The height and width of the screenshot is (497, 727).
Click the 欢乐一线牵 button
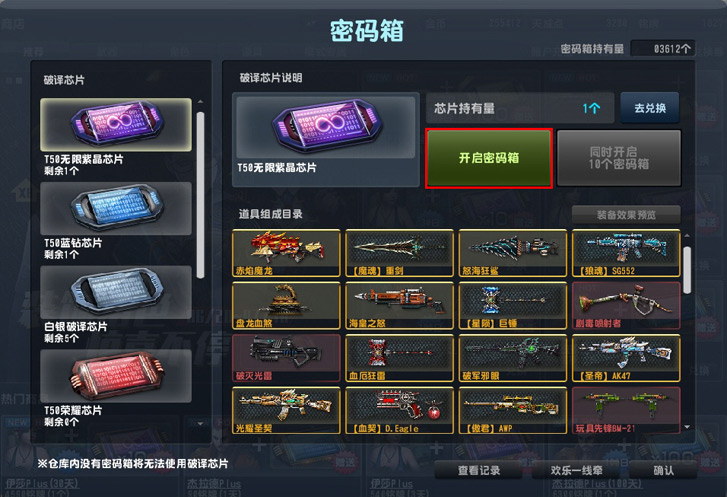576,470
